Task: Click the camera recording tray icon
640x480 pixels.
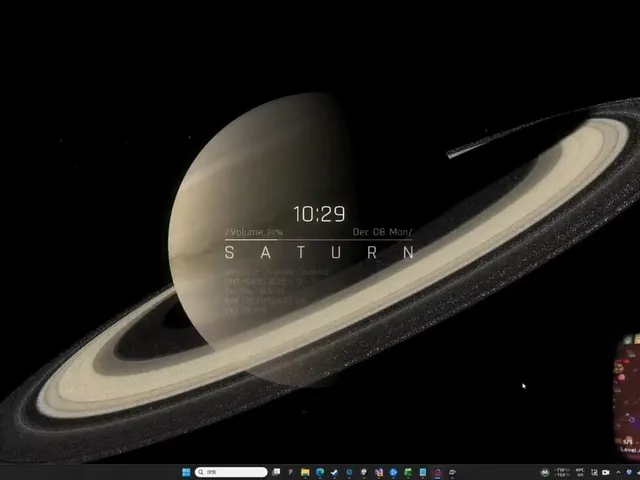Action: tap(606, 472)
